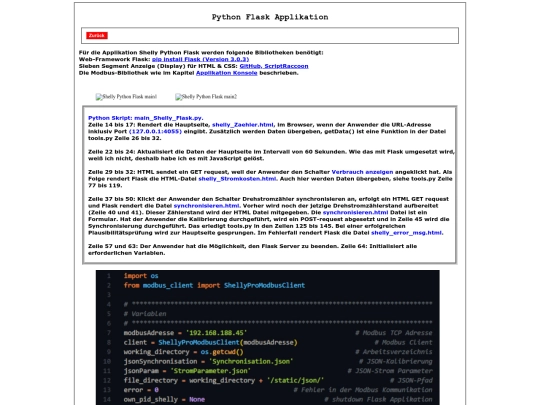540x405 pixels.
Task: Click the error = 0 code line
Action: click(x=141, y=390)
